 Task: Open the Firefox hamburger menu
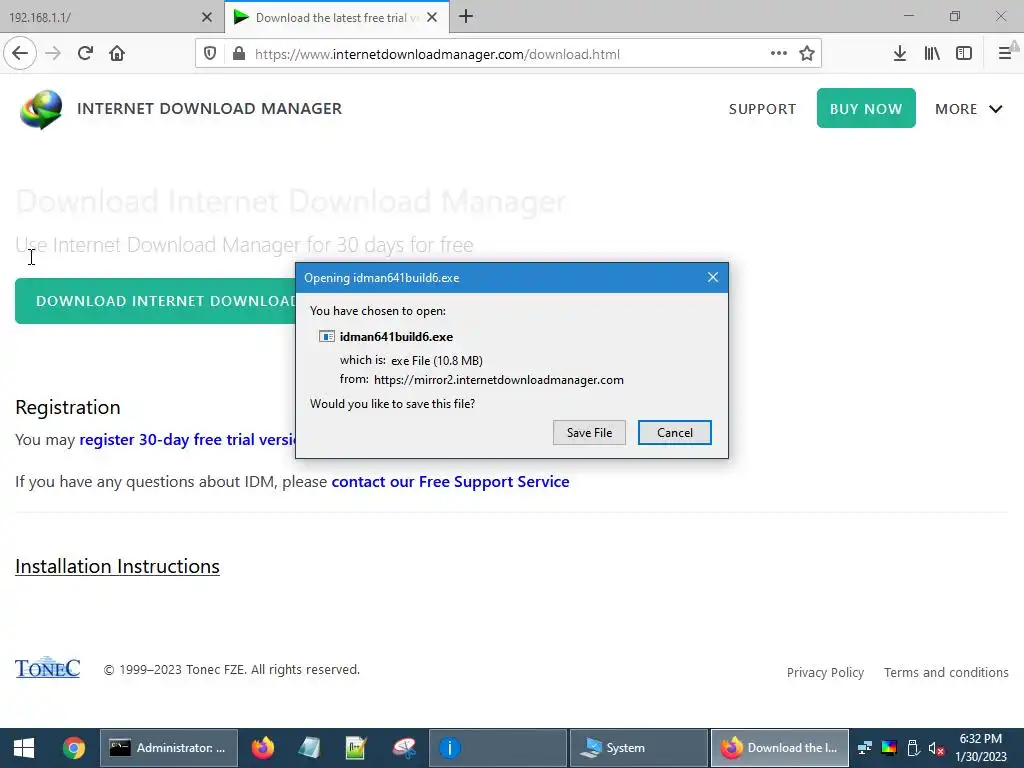pyautogui.click(x=1005, y=54)
